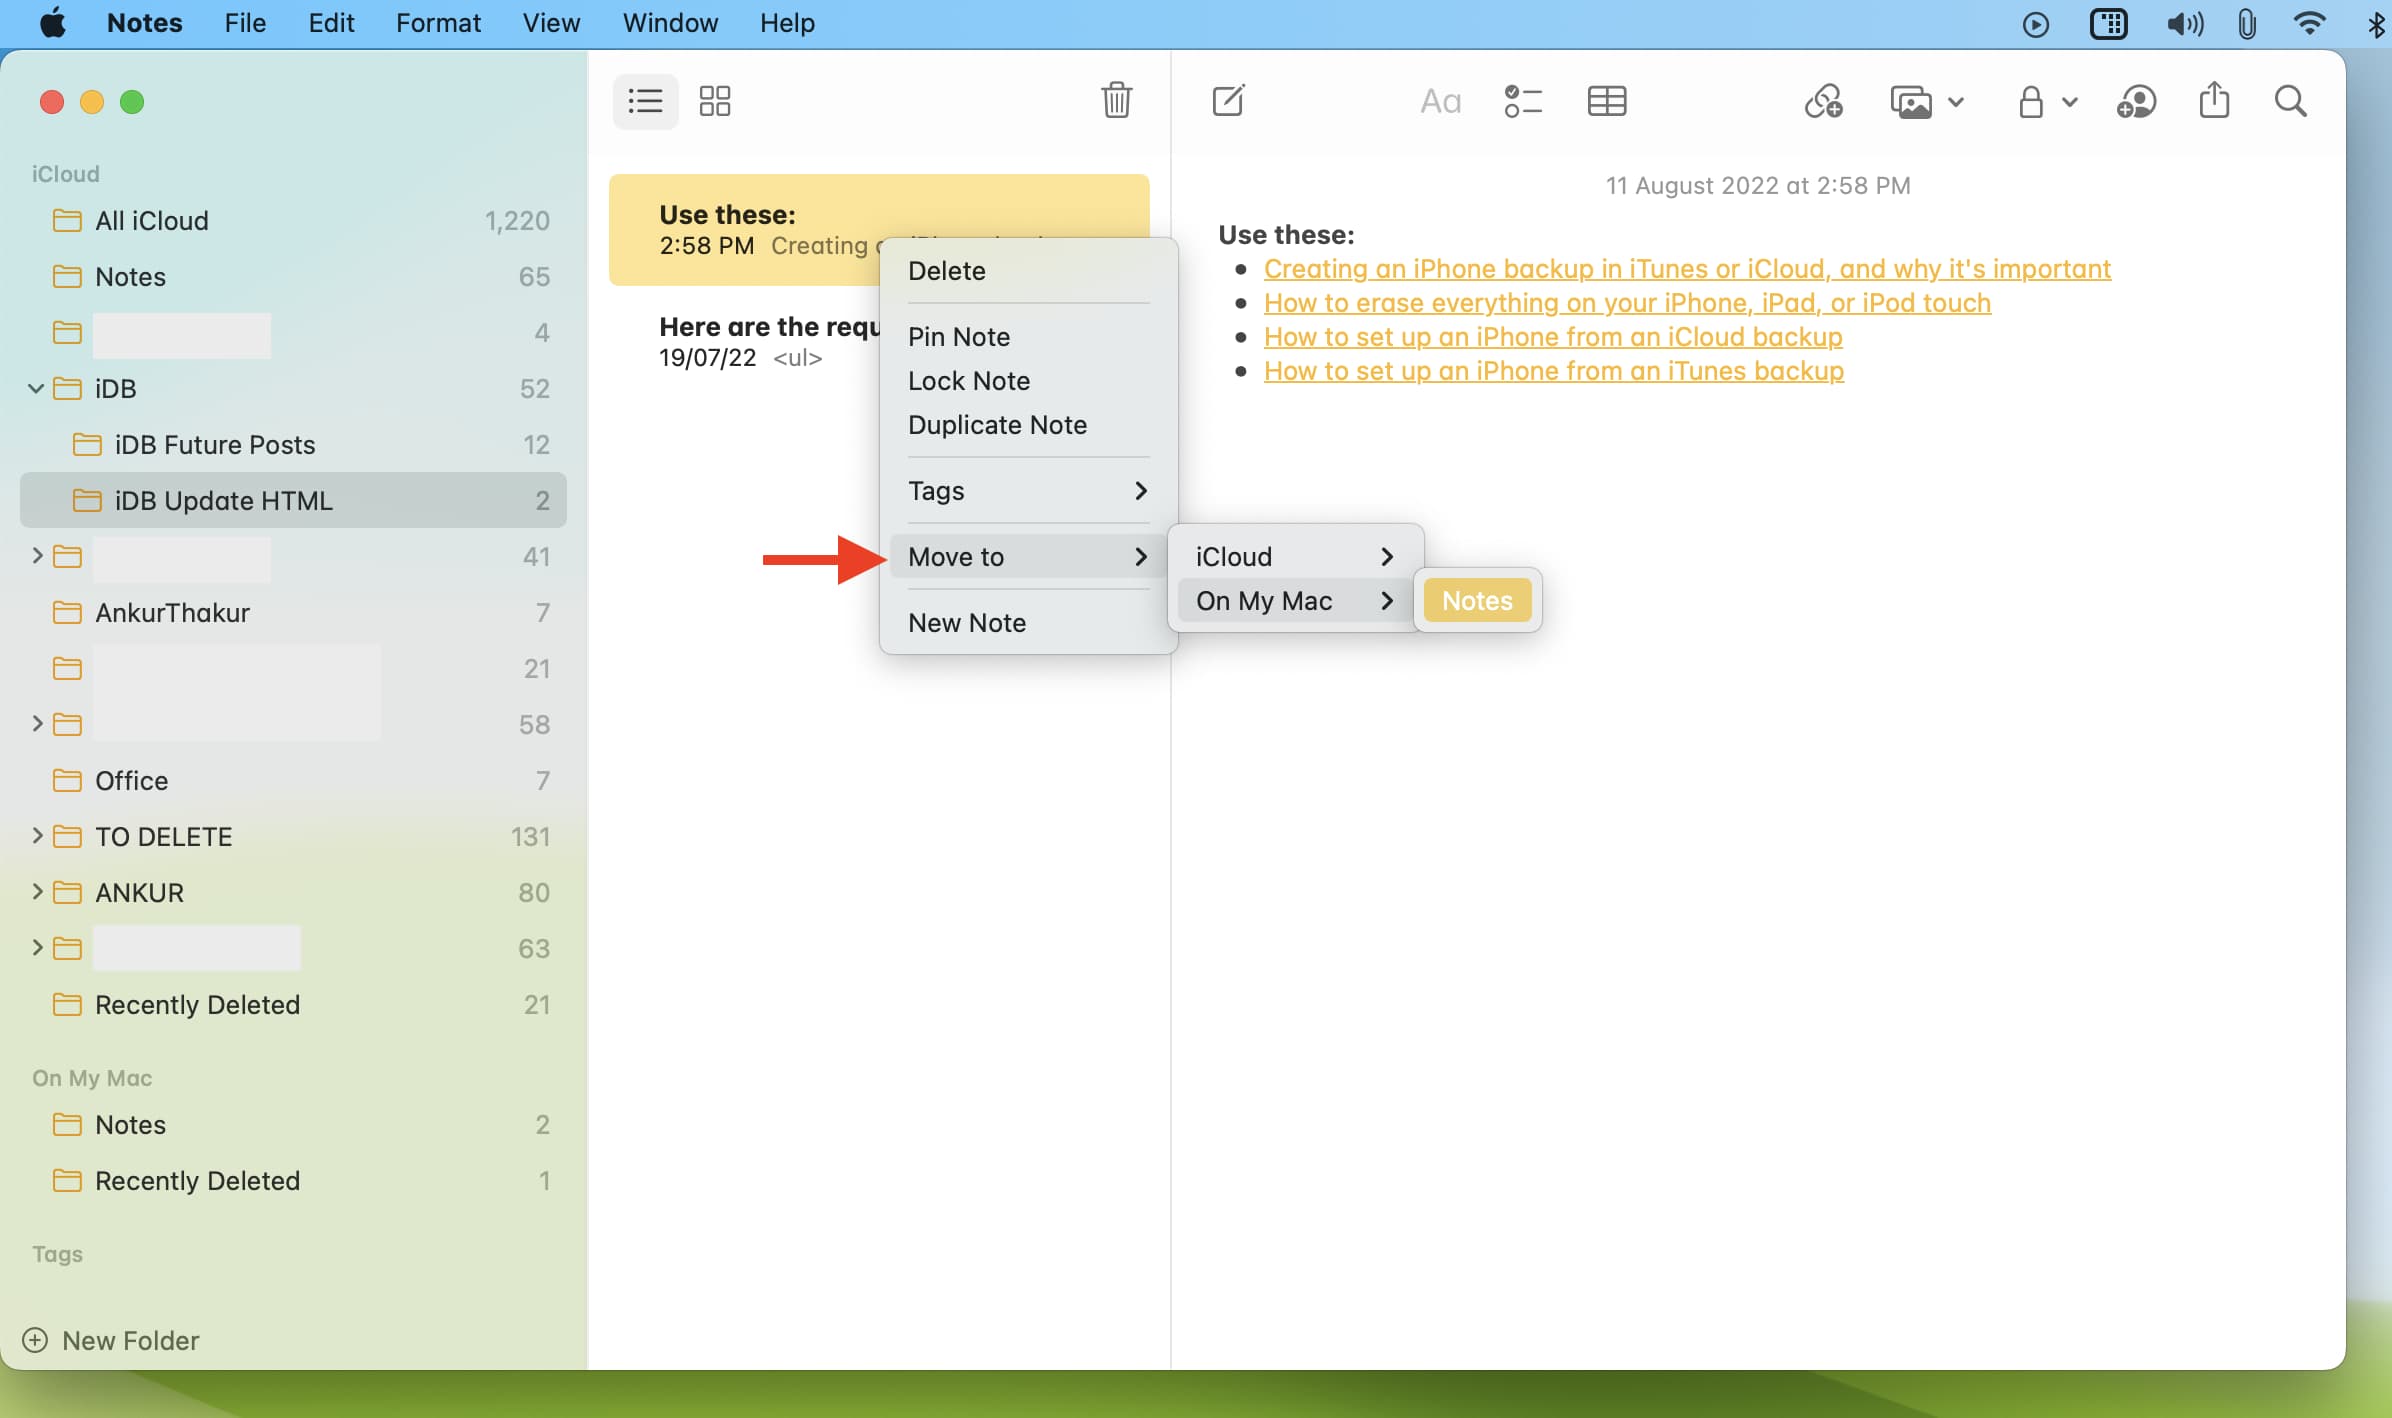Choose Lock Note in context menu
Image resolution: width=2392 pixels, height=1418 pixels.
pyautogui.click(x=1028, y=381)
